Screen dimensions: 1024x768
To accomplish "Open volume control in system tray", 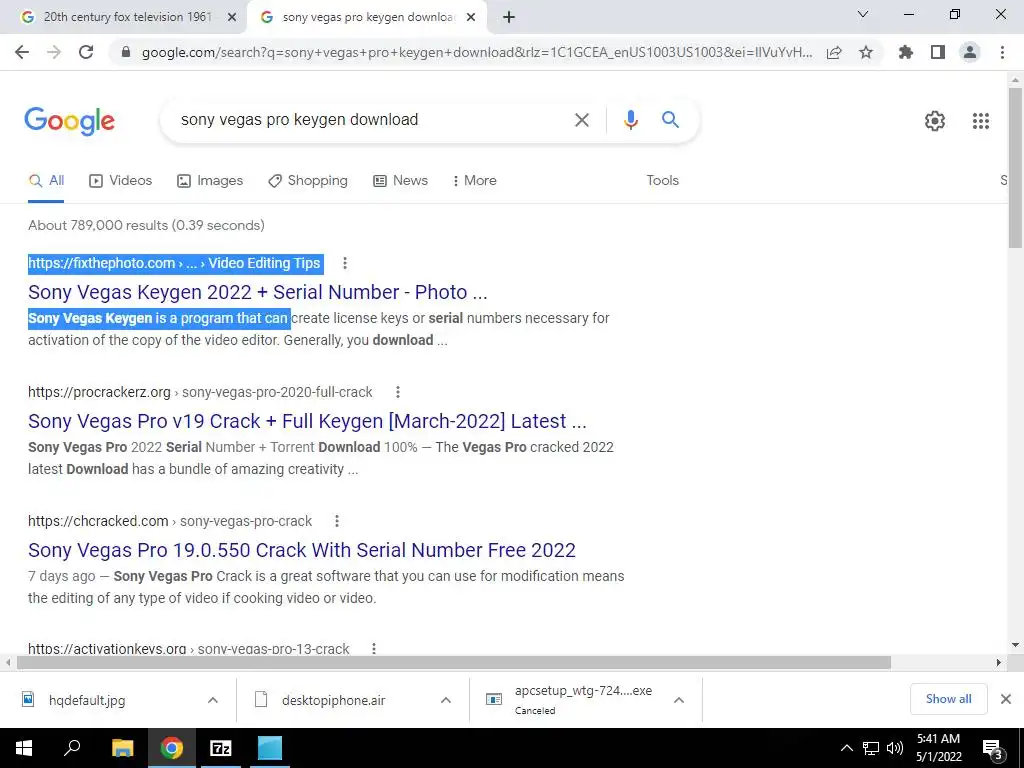I will [x=895, y=748].
